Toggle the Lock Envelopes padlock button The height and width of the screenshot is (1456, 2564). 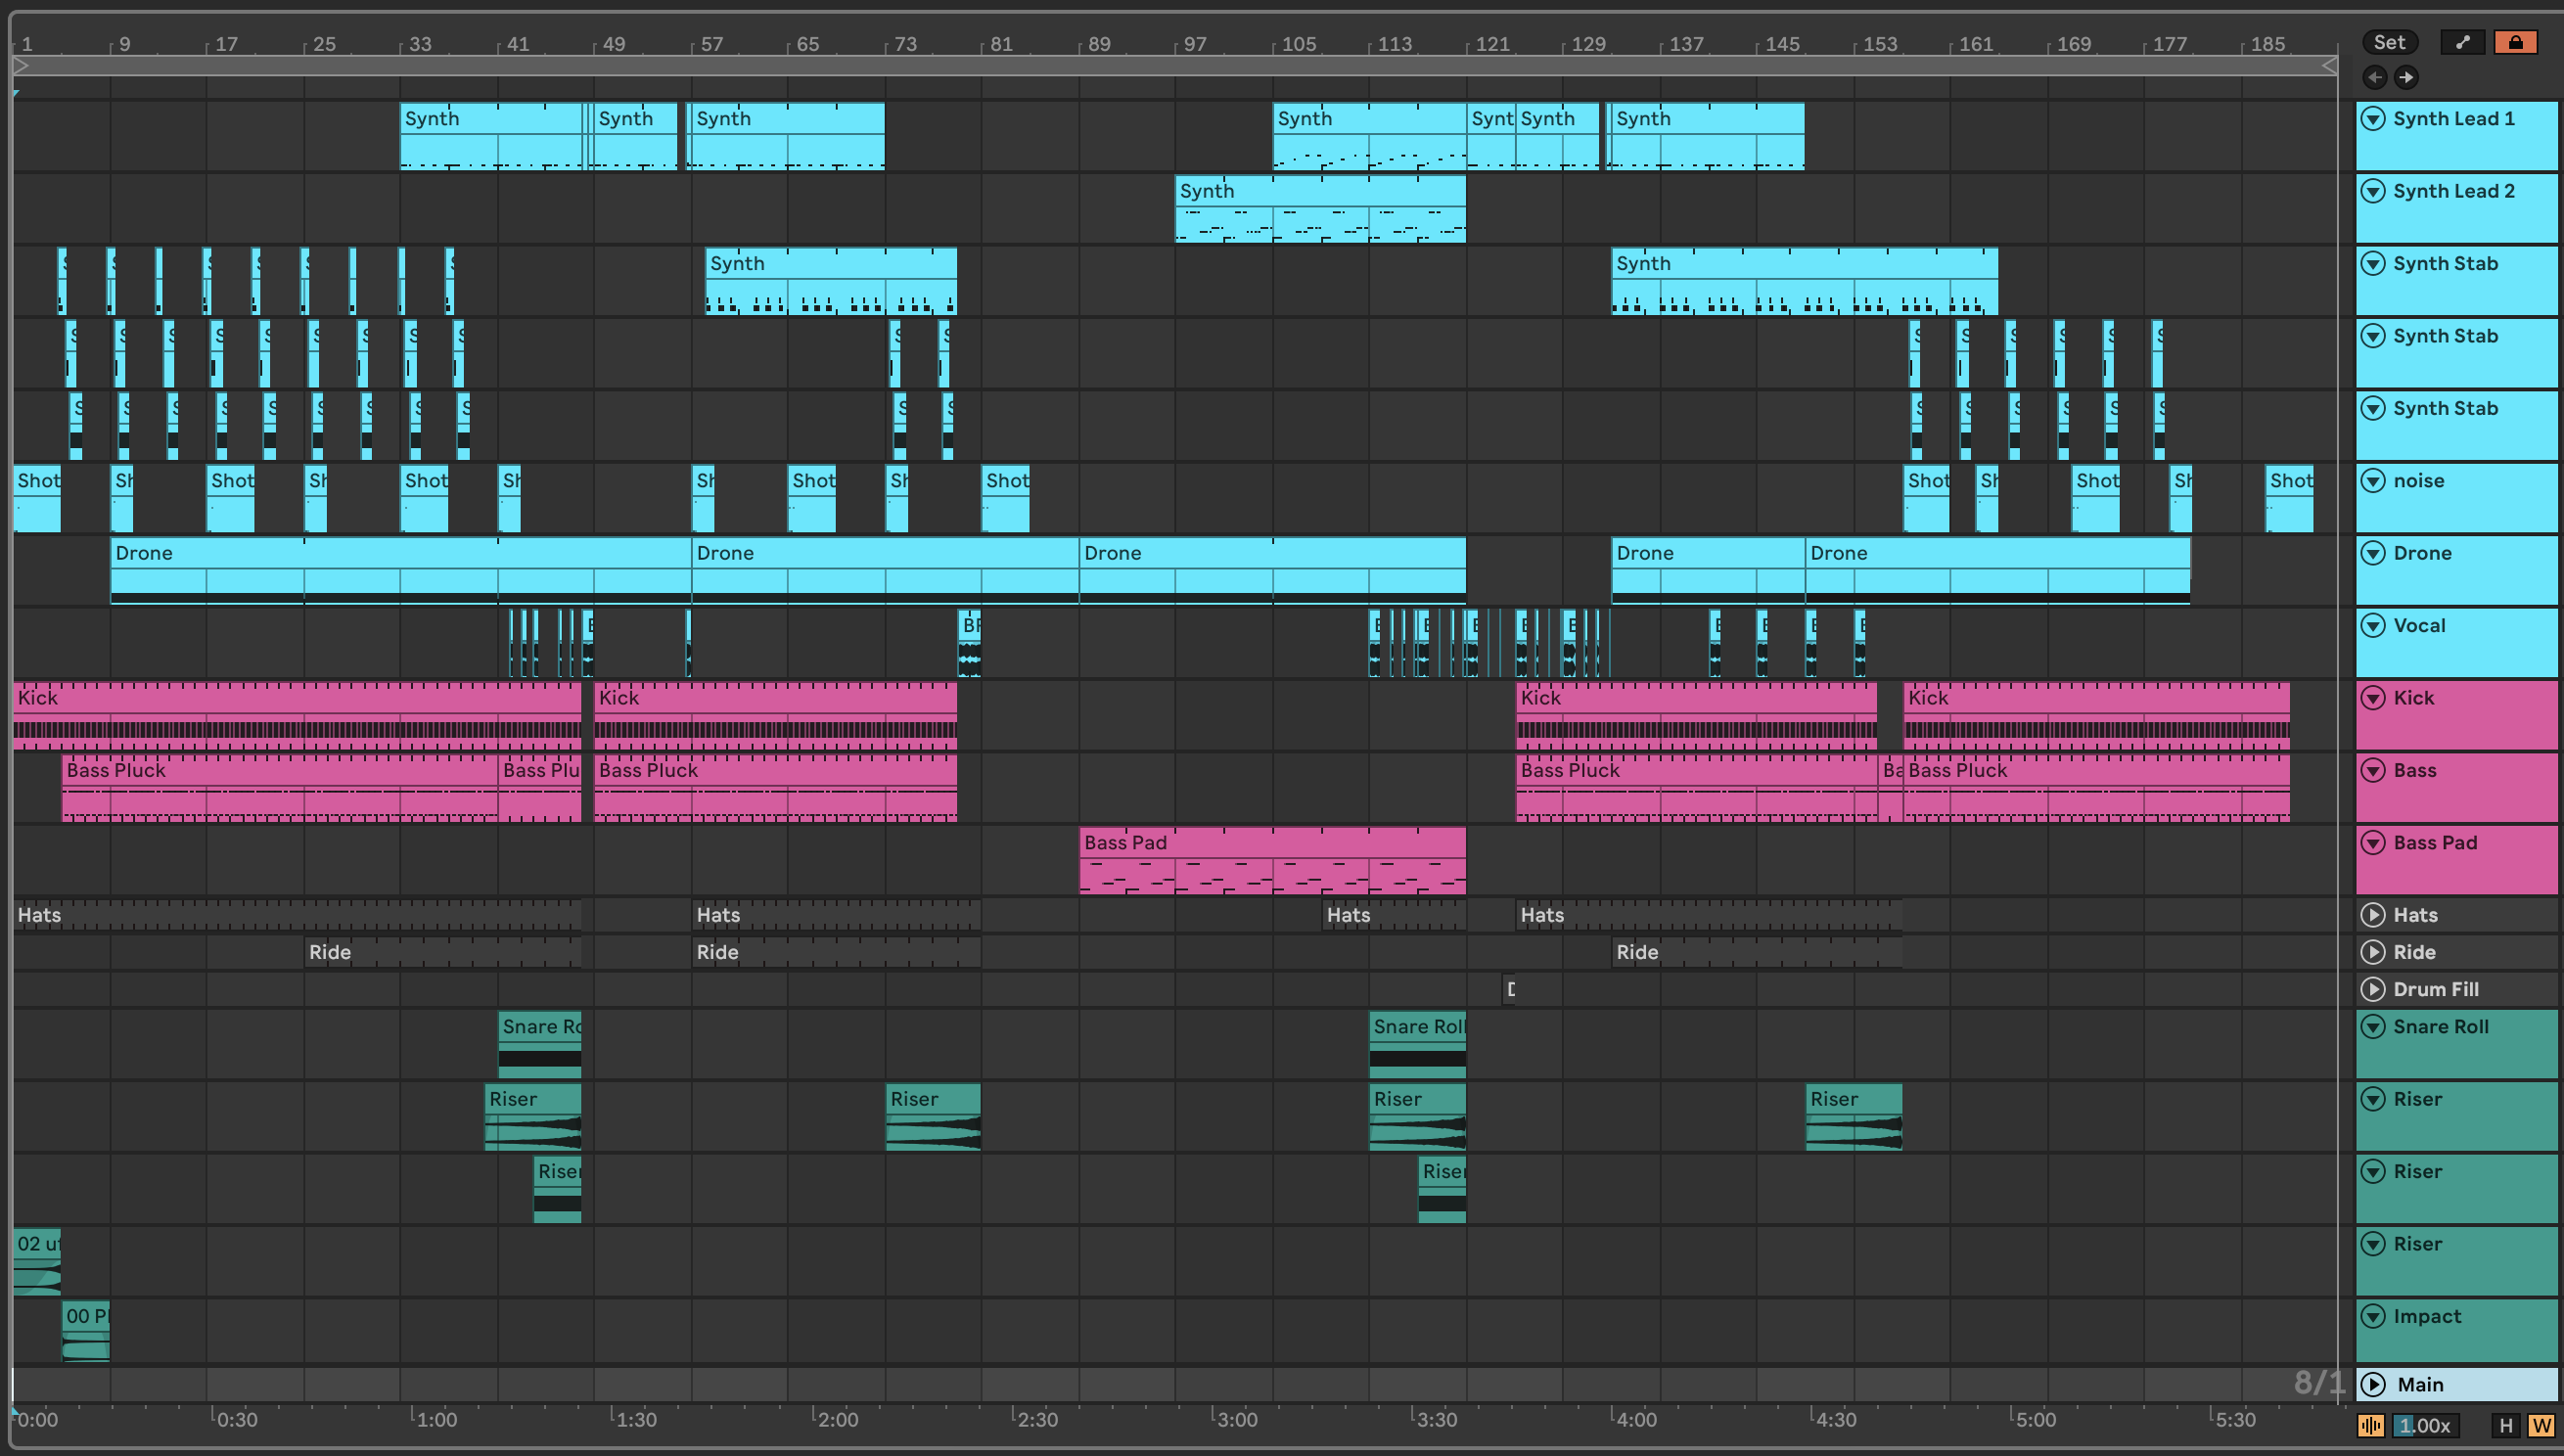(2515, 42)
